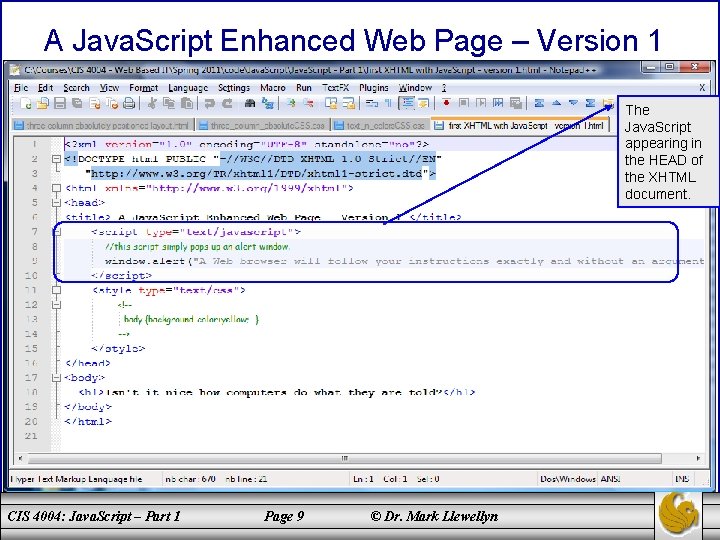Collapse the comment fold on line 12
This screenshot has width=720, height=540.
56,304
